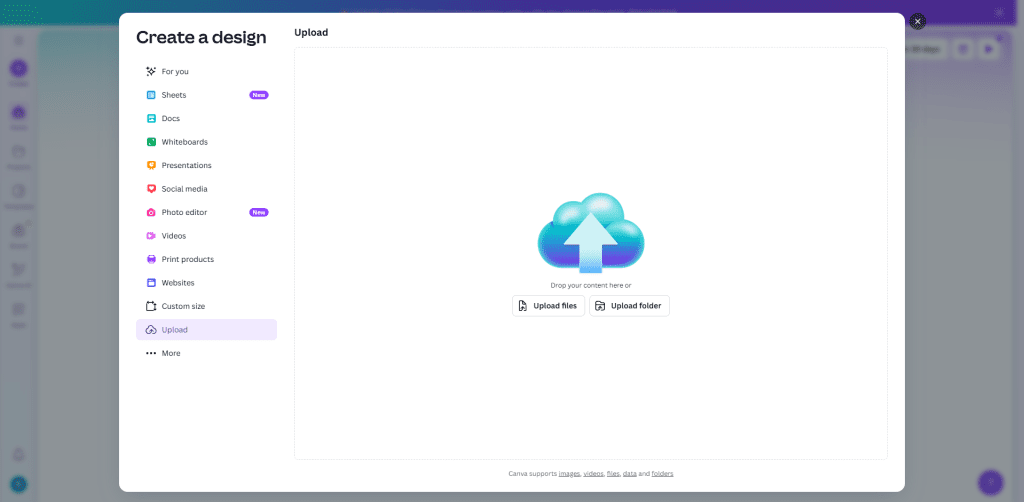The image size is (1024, 502).
Task: Click the Sheets grid icon
Action: point(151,95)
